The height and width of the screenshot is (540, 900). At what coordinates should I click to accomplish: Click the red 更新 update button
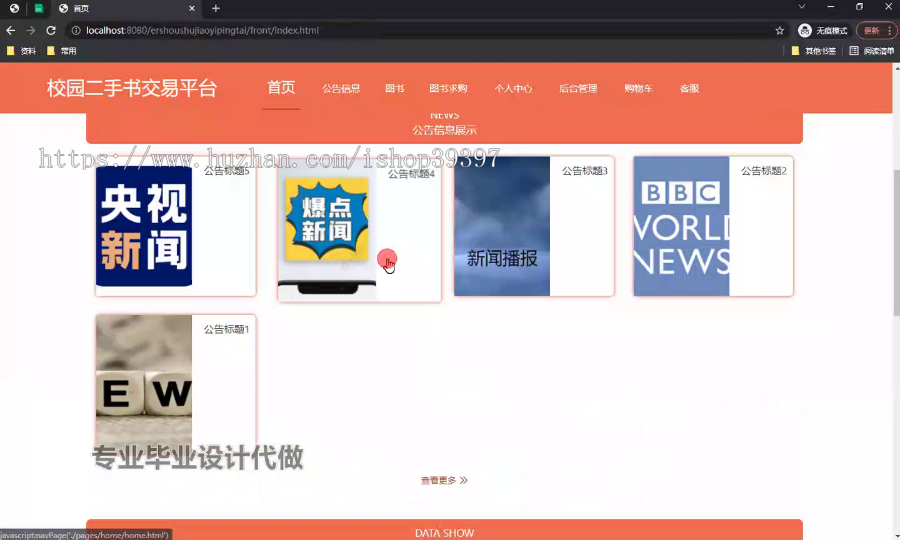[871, 30]
